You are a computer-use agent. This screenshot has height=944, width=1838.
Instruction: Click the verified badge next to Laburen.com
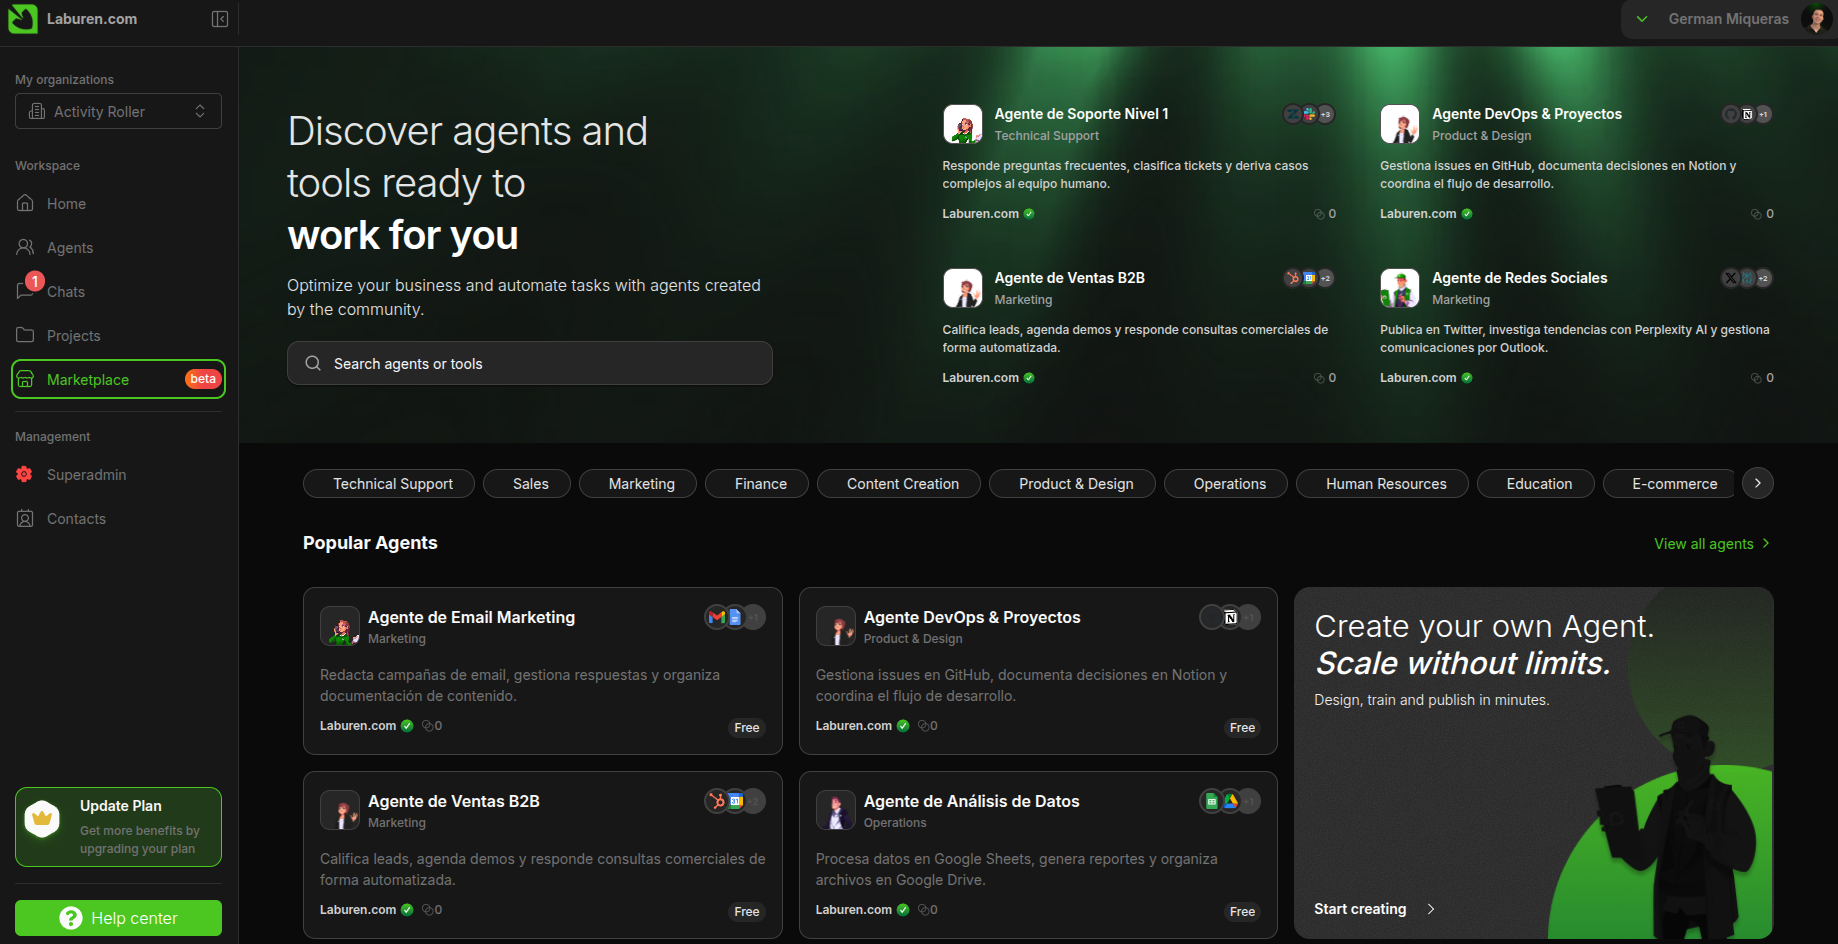[x=1028, y=213]
